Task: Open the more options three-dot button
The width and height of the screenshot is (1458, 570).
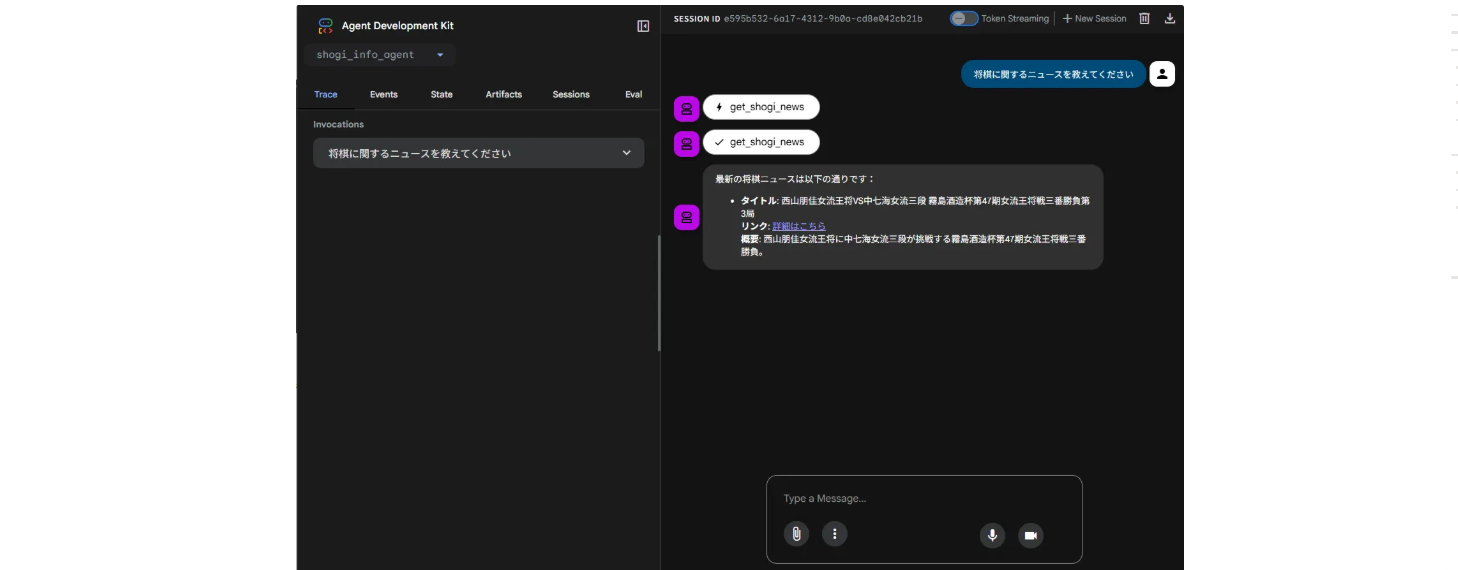Action: 834,534
